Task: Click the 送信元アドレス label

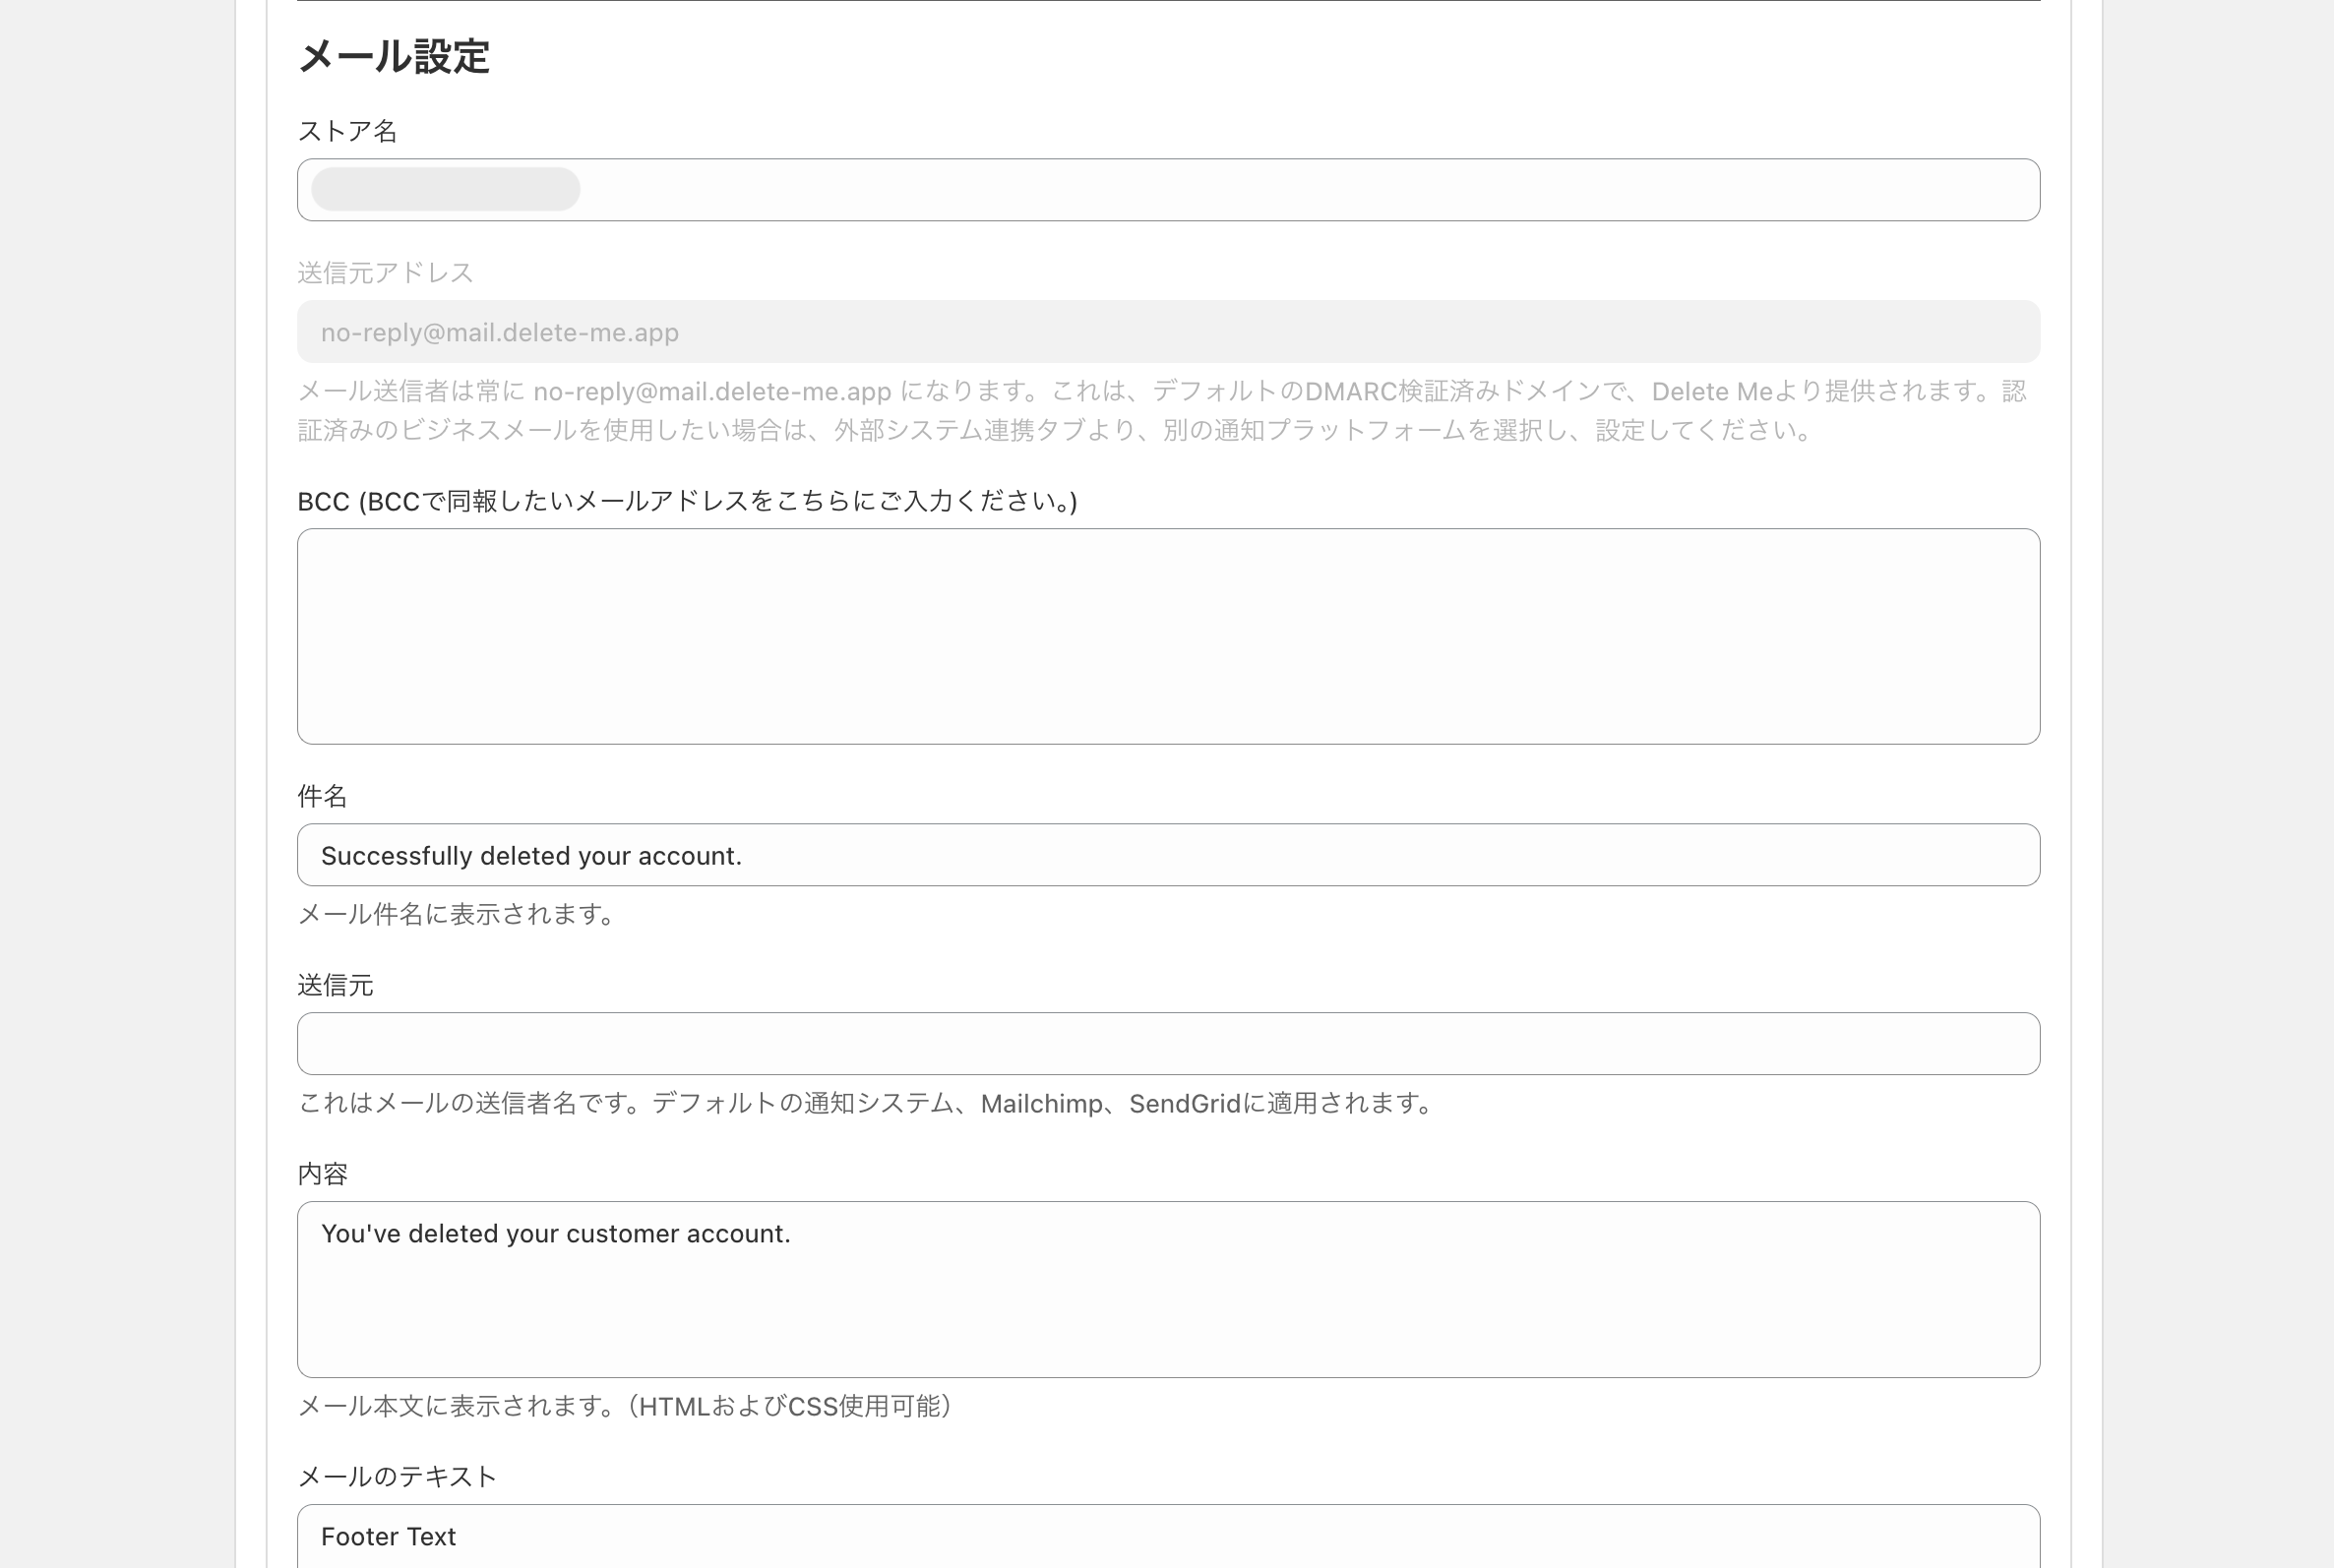Action: (385, 273)
